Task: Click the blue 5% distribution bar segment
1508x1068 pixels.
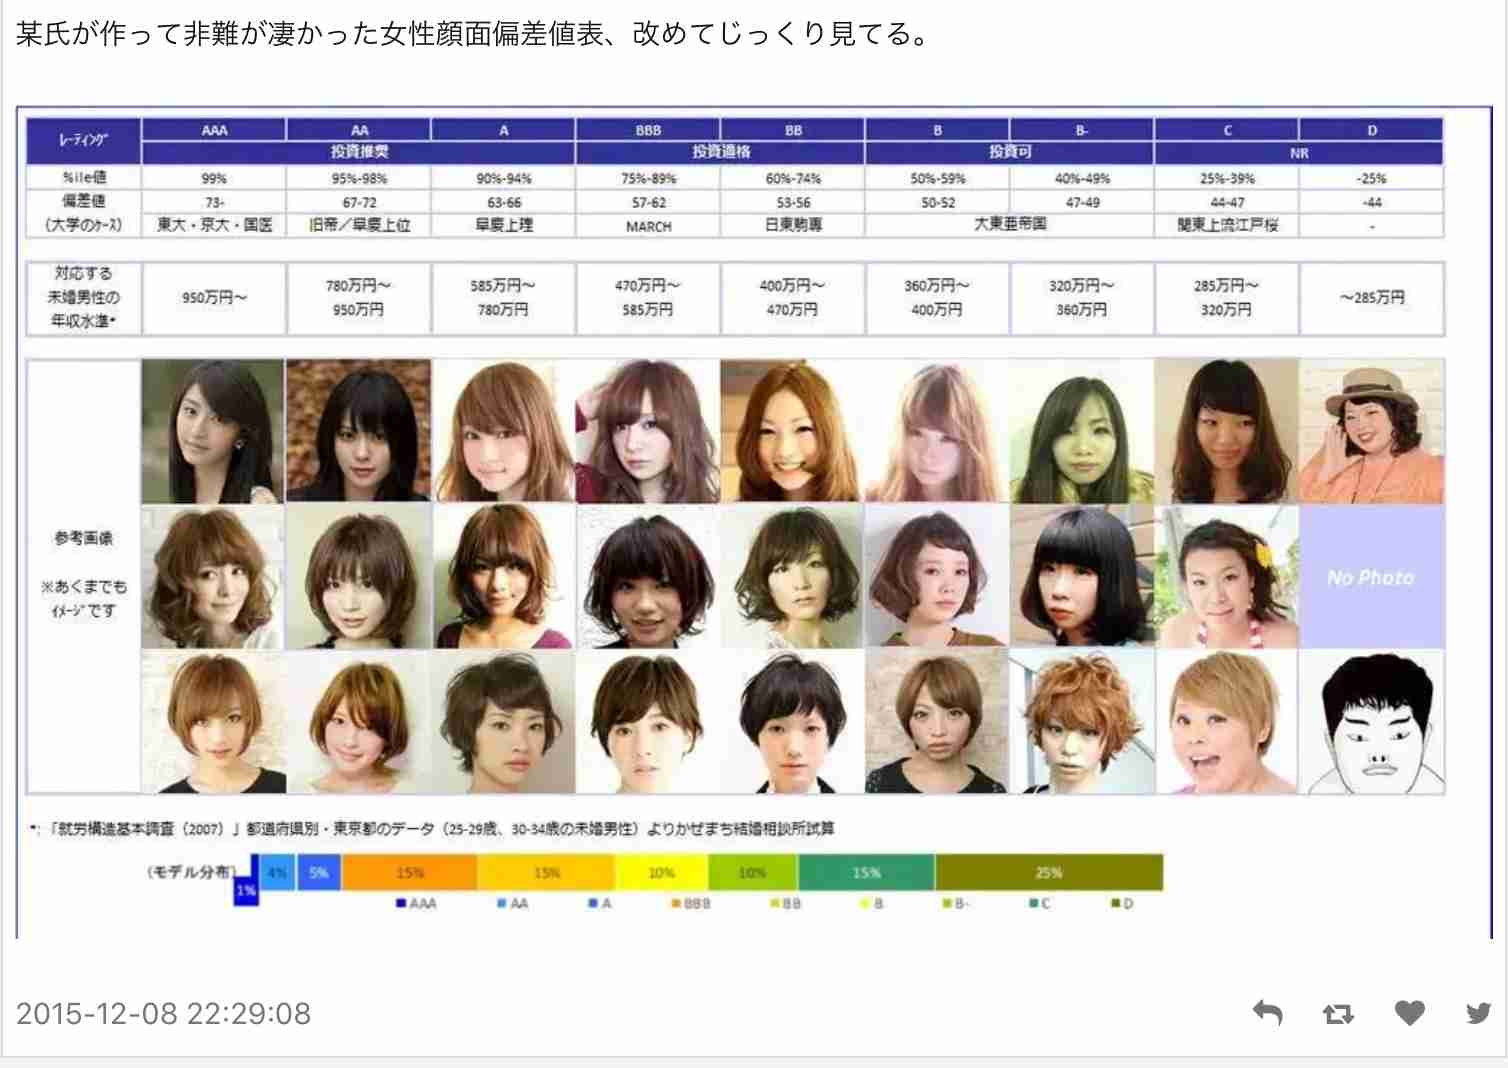Action: pyautogui.click(x=319, y=872)
